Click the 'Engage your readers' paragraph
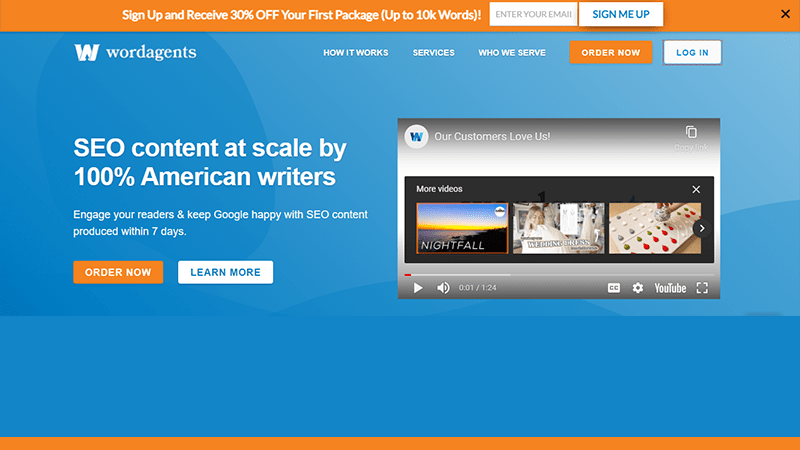Viewport: 800px width, 450px height. pos(220,222)
